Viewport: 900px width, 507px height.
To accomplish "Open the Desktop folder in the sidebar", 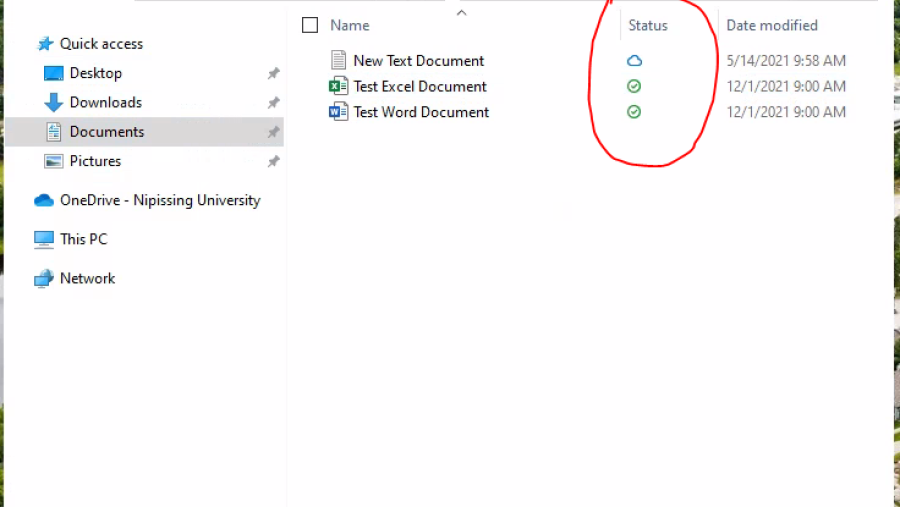I will (x=95, y=73).
